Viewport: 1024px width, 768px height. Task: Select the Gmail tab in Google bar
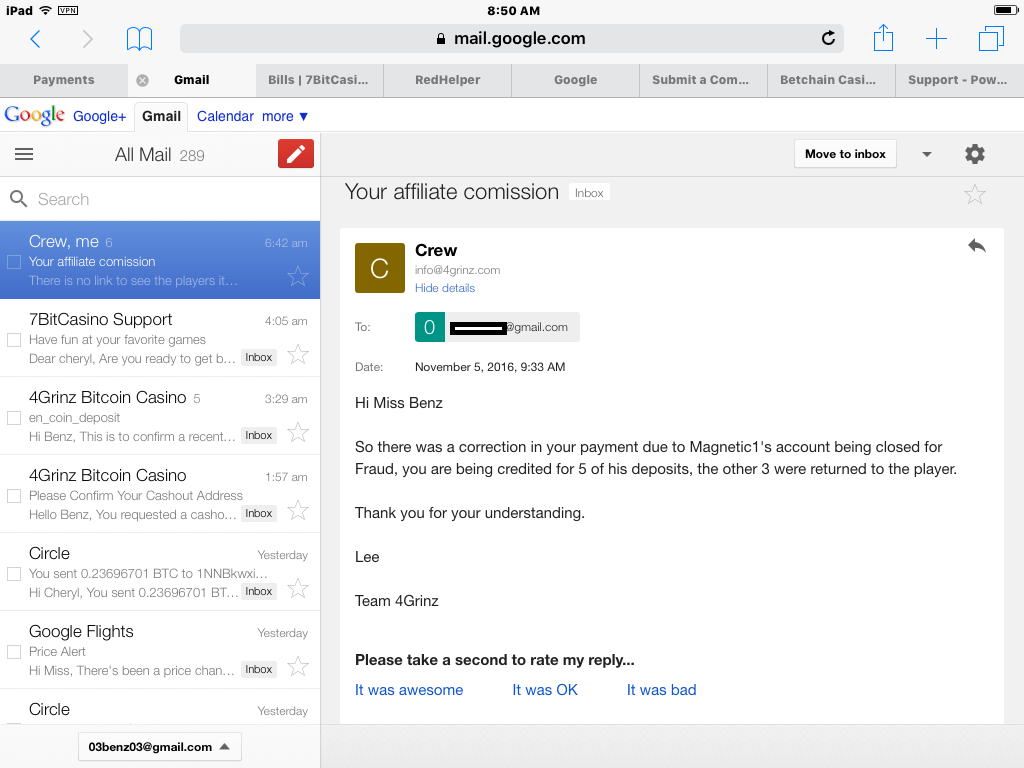pos(161,116)
